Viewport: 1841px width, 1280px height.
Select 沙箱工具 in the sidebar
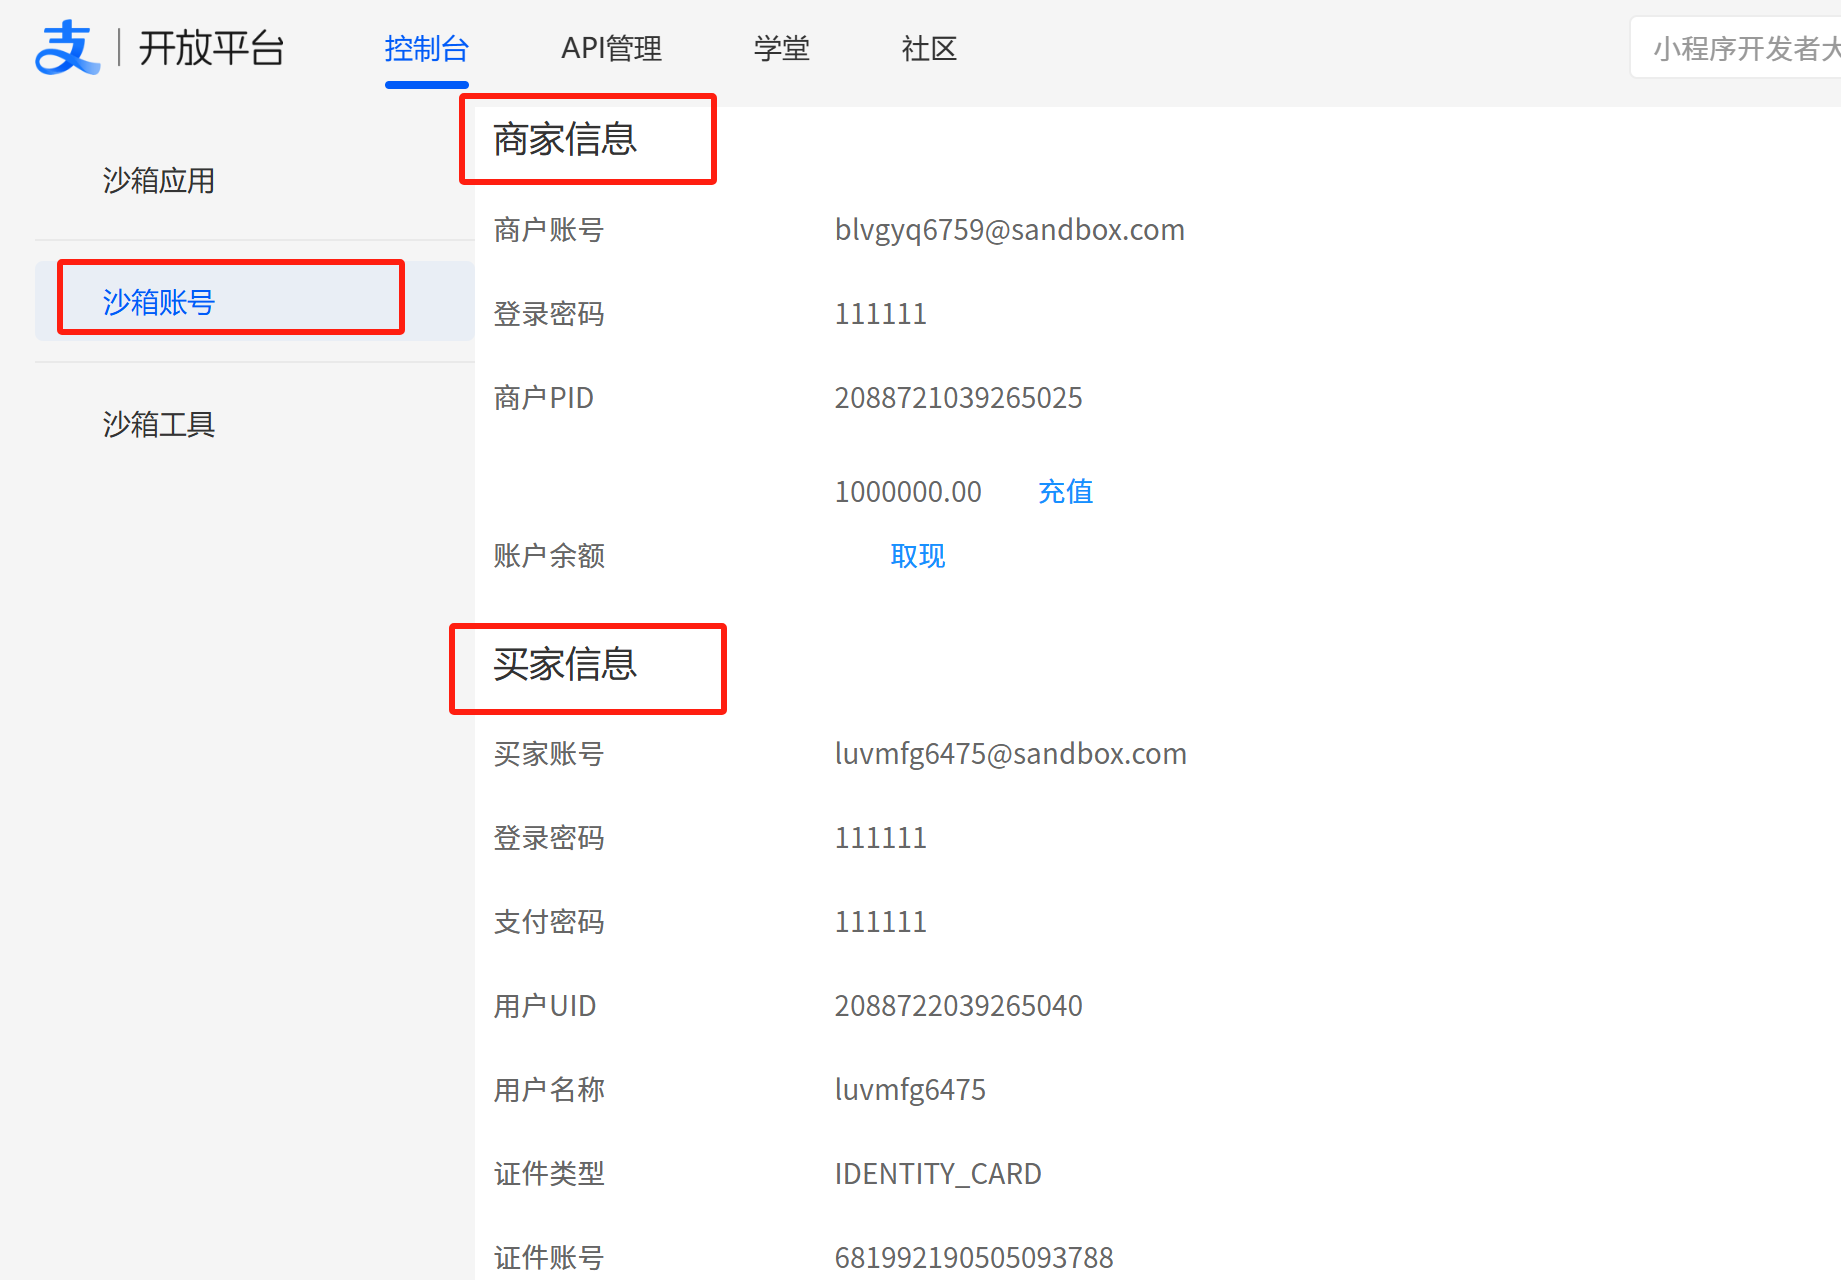[x=159, y=424]
